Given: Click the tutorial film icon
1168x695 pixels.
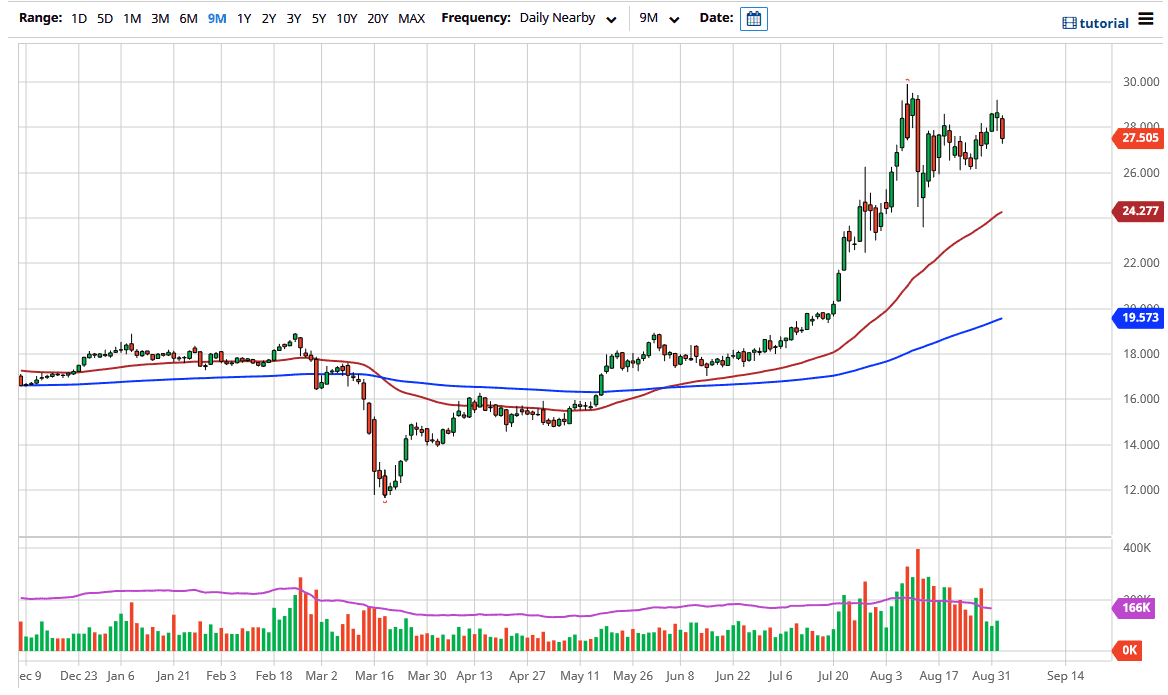Looking at the screenshot, I should 1069,23.
